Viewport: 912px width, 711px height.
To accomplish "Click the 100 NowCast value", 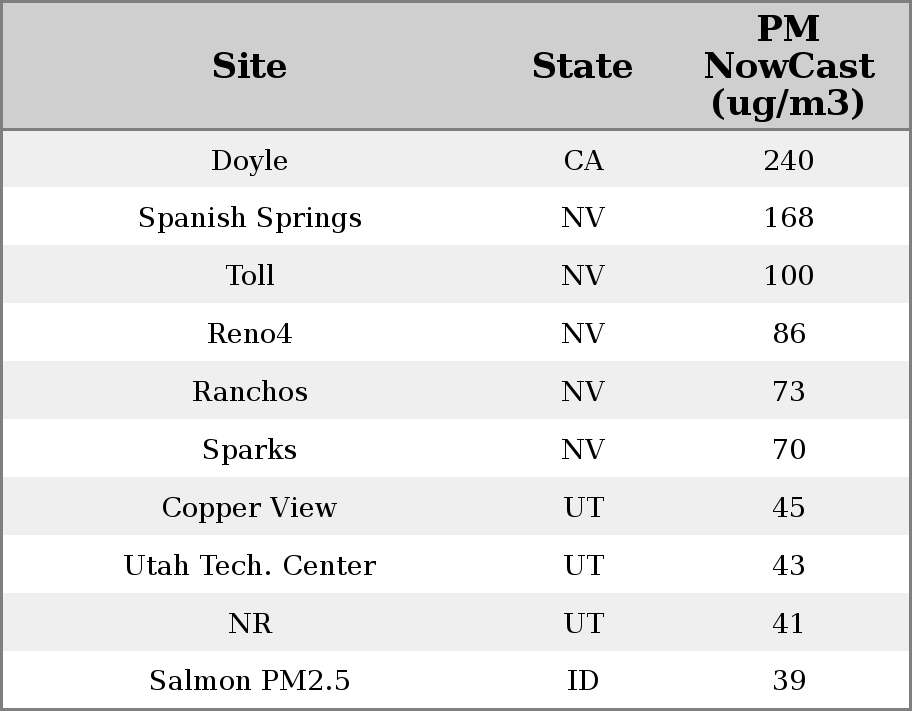I will 788,276.
